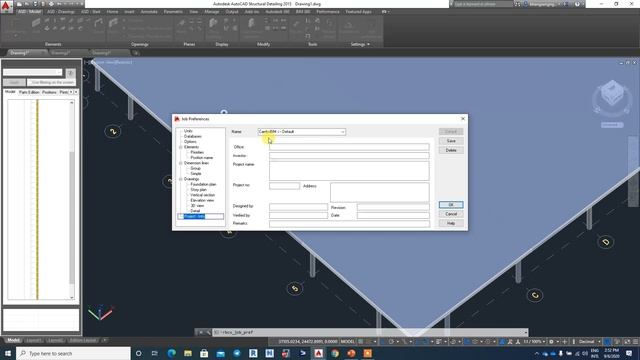This screenshot has height=360, width=640.
Task: Open the annotation scale 1:1/100% dropdown
Action: 534,342
